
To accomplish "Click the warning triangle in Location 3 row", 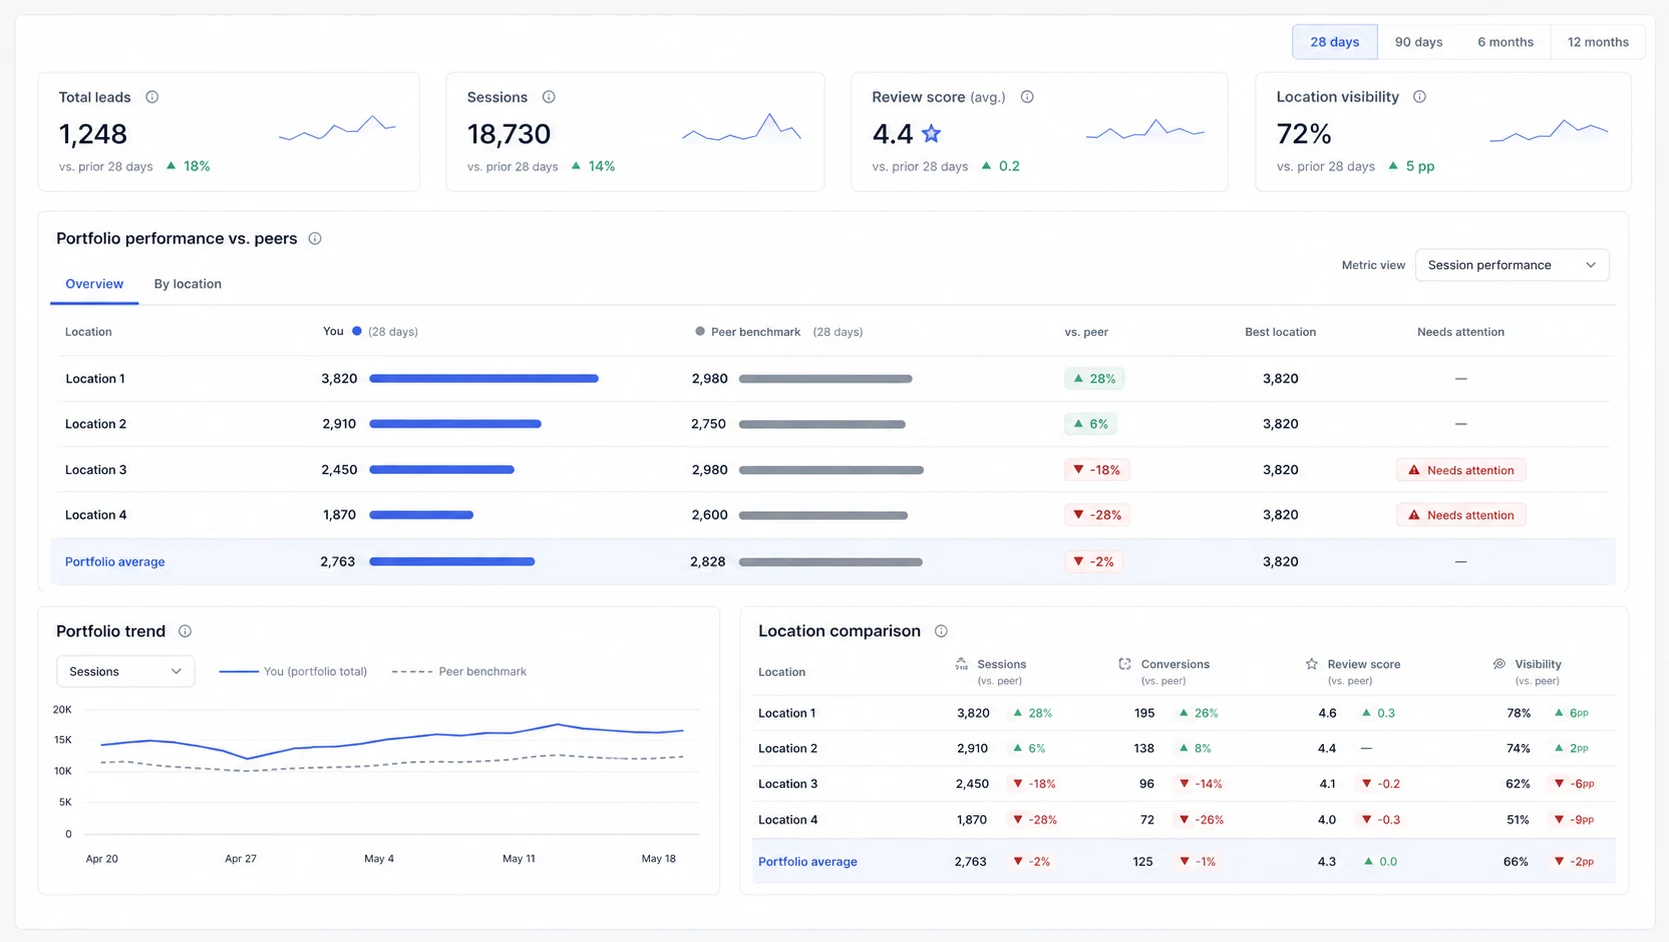I will coord(1414,470).
